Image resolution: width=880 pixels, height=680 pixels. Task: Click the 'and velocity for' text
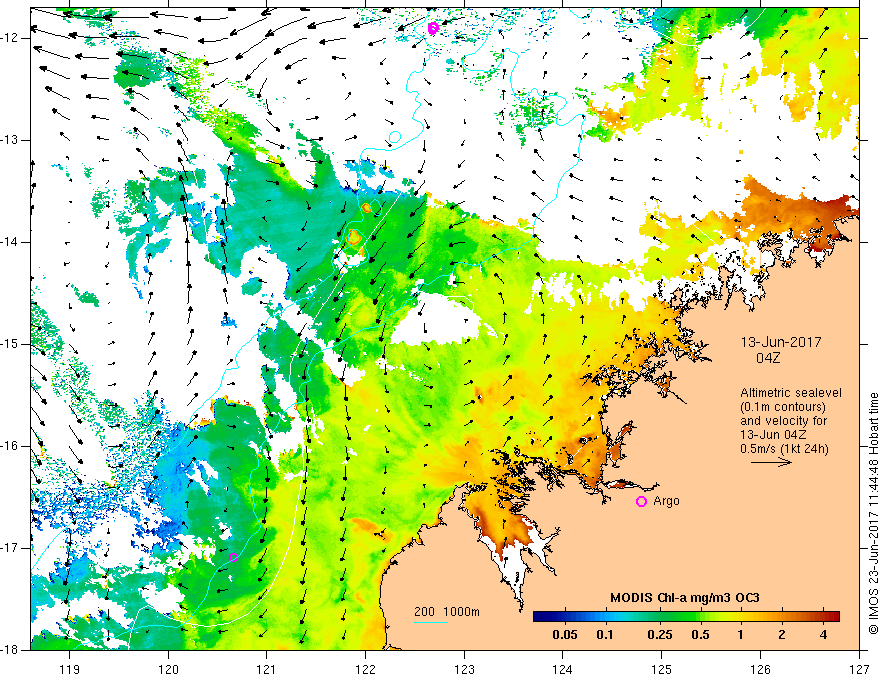tap(783, 421)
